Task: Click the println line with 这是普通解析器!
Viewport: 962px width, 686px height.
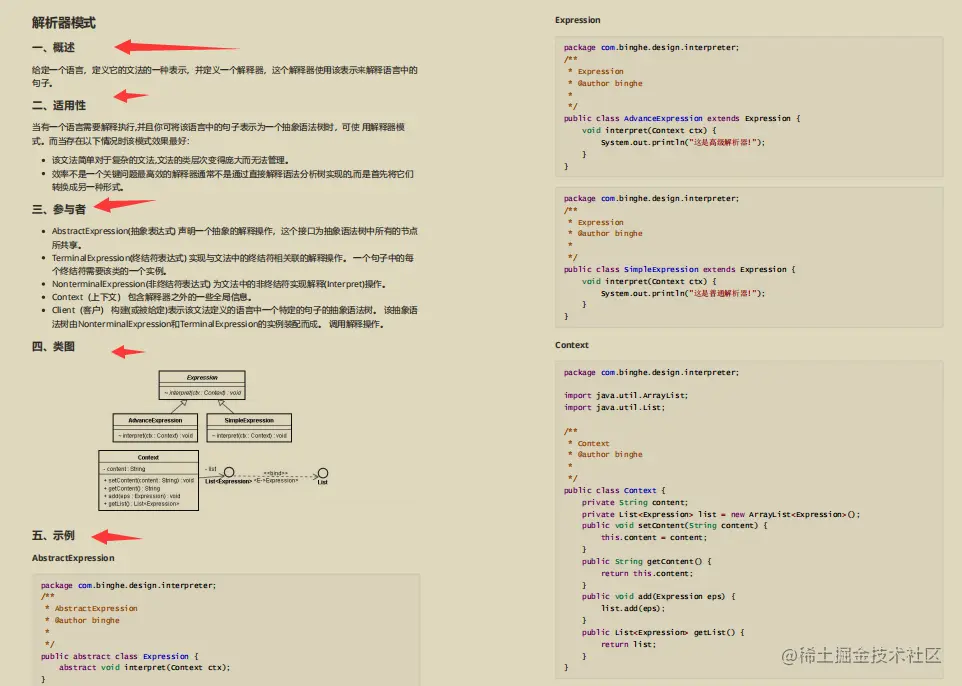Action: point(683,293)
